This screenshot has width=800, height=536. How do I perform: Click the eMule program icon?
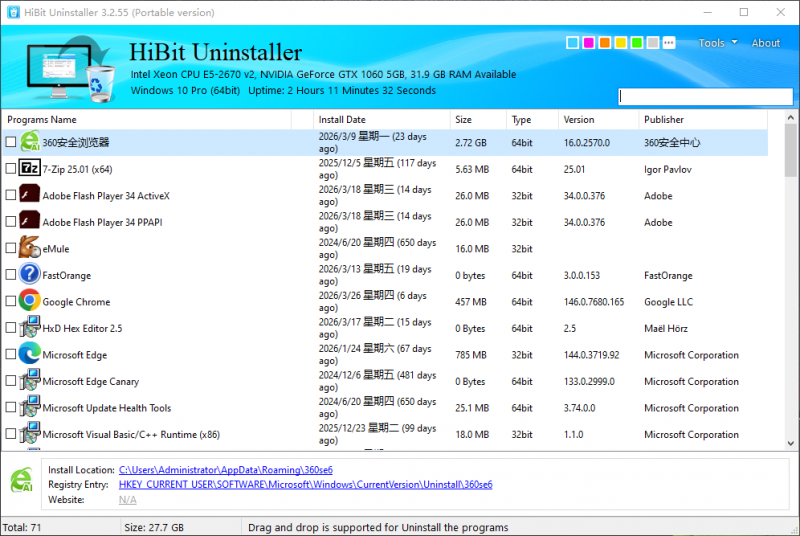[x=29, y=248]
